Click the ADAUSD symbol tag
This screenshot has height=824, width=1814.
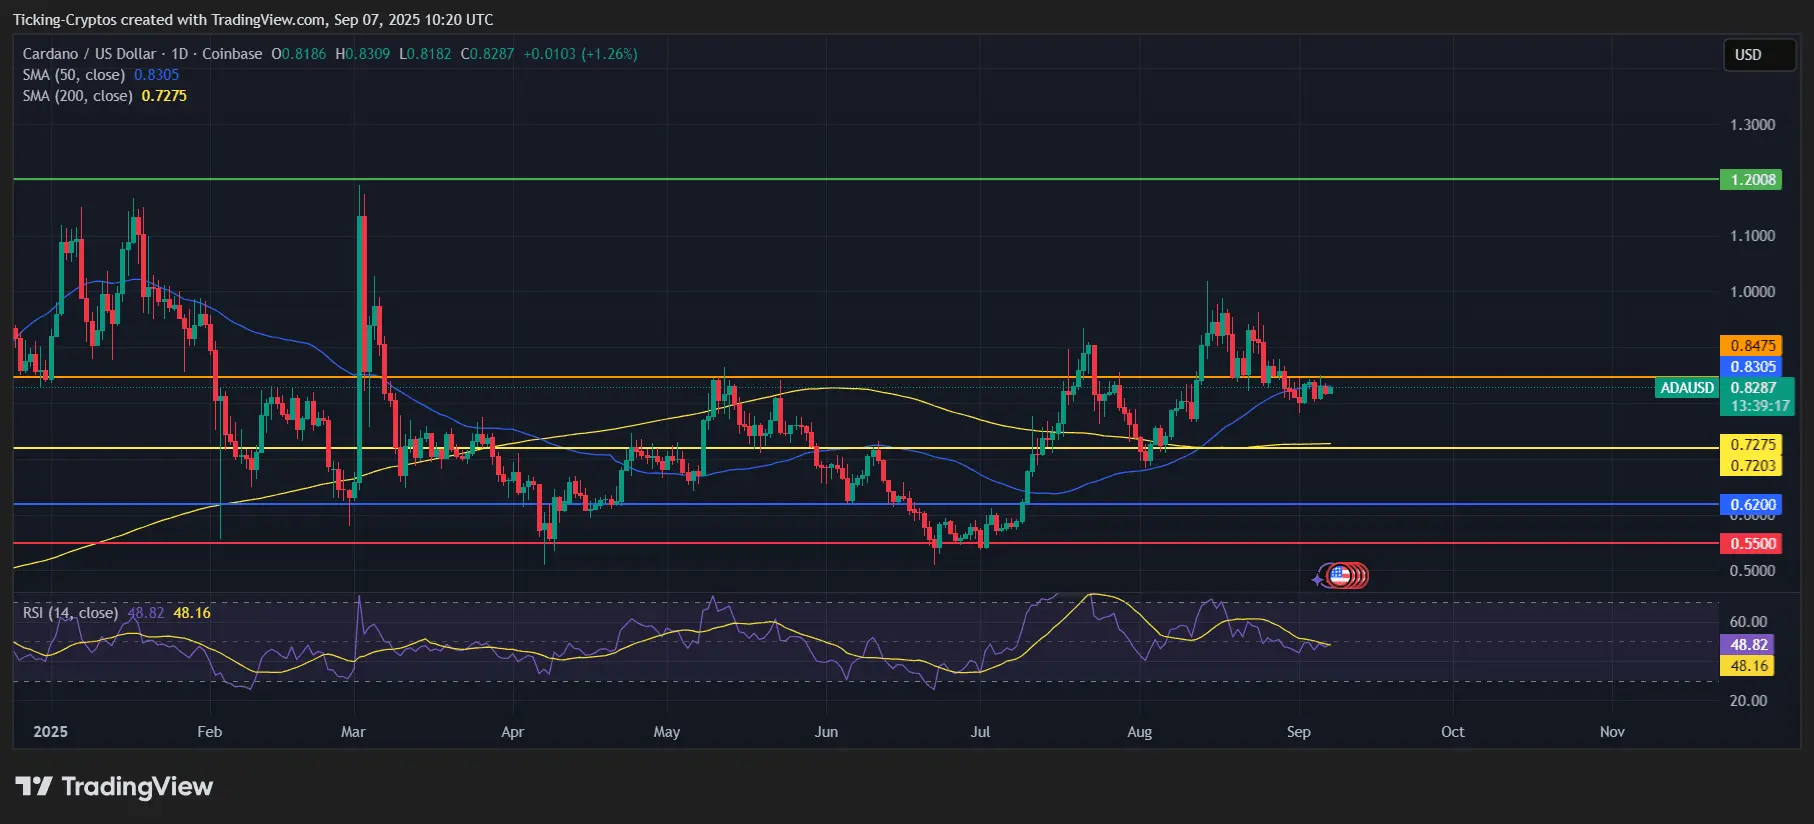pyautogui.click(x=1687, y=388)
